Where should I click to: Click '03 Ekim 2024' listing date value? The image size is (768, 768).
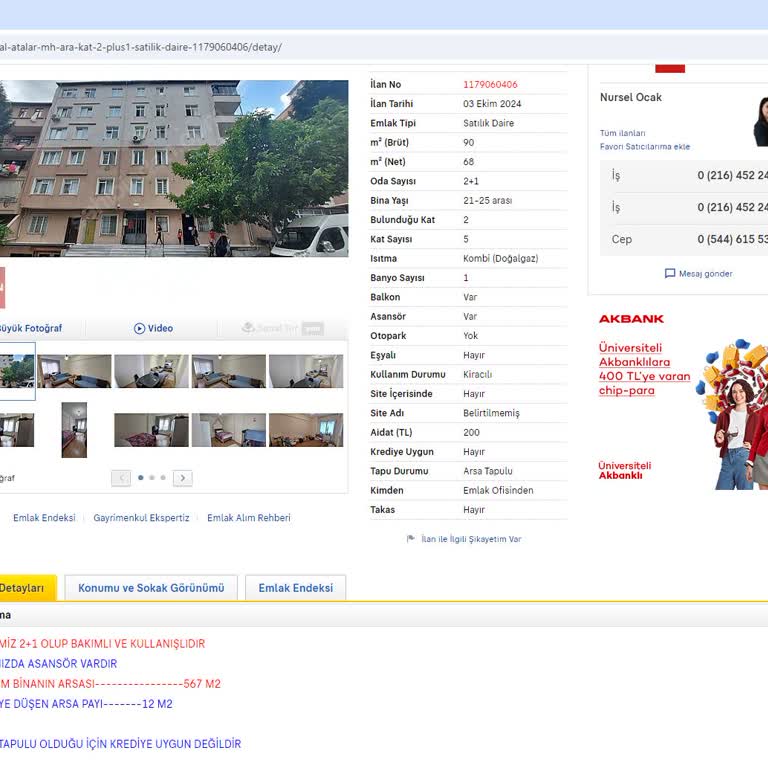point(492,104)
